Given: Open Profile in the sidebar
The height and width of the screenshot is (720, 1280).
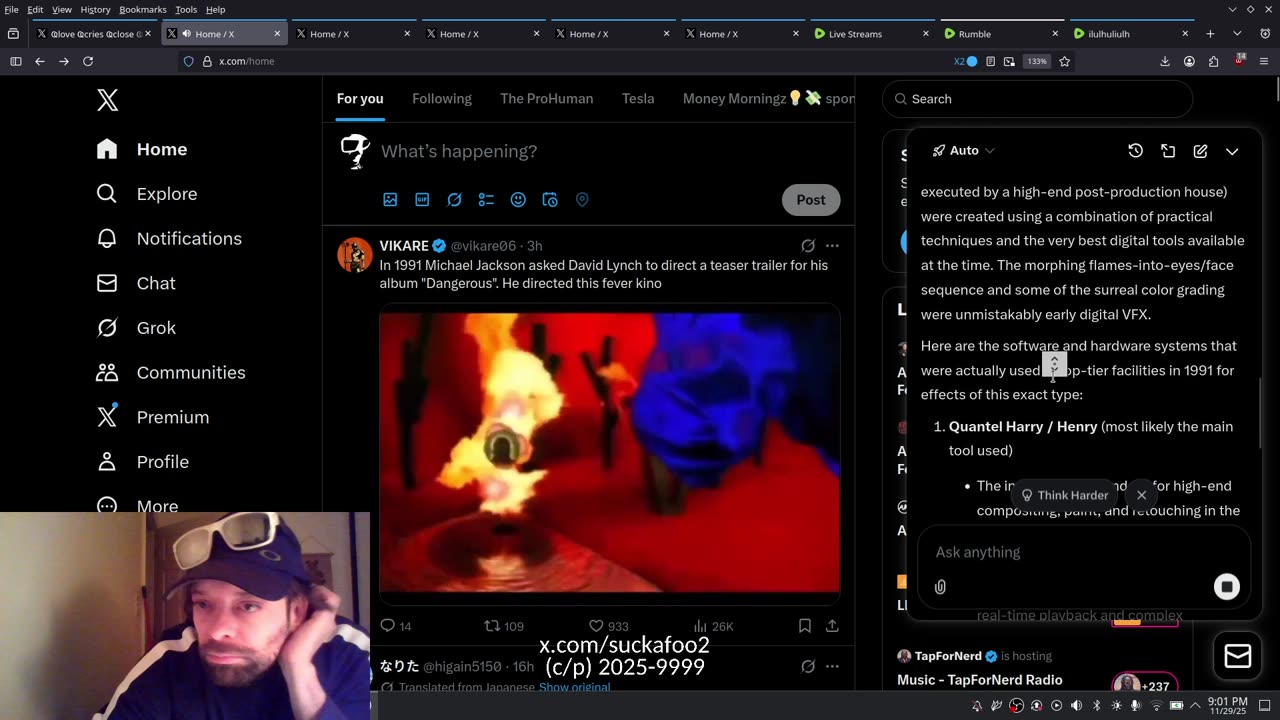Looking at the screenshot, I should coord(142,462).
